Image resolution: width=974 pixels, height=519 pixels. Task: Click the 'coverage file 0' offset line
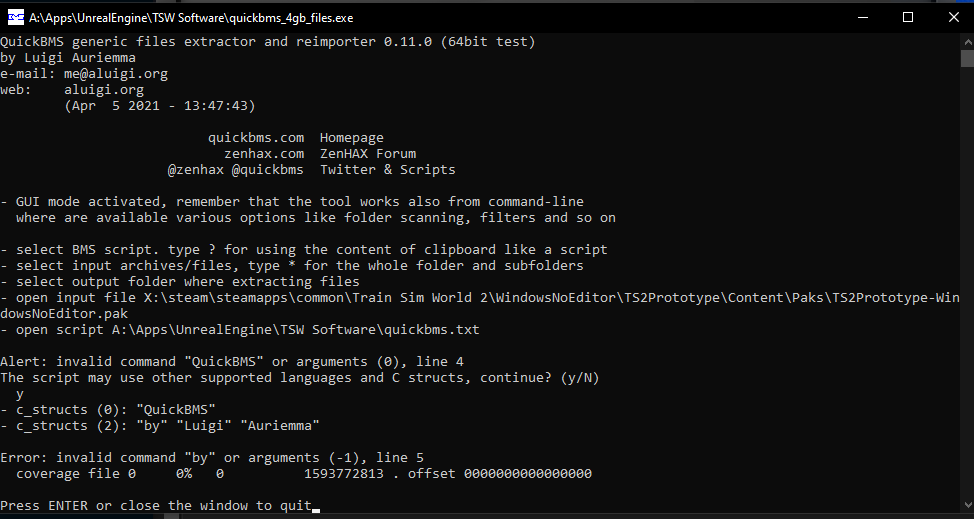pyautogui.click(x=300, y=474)
